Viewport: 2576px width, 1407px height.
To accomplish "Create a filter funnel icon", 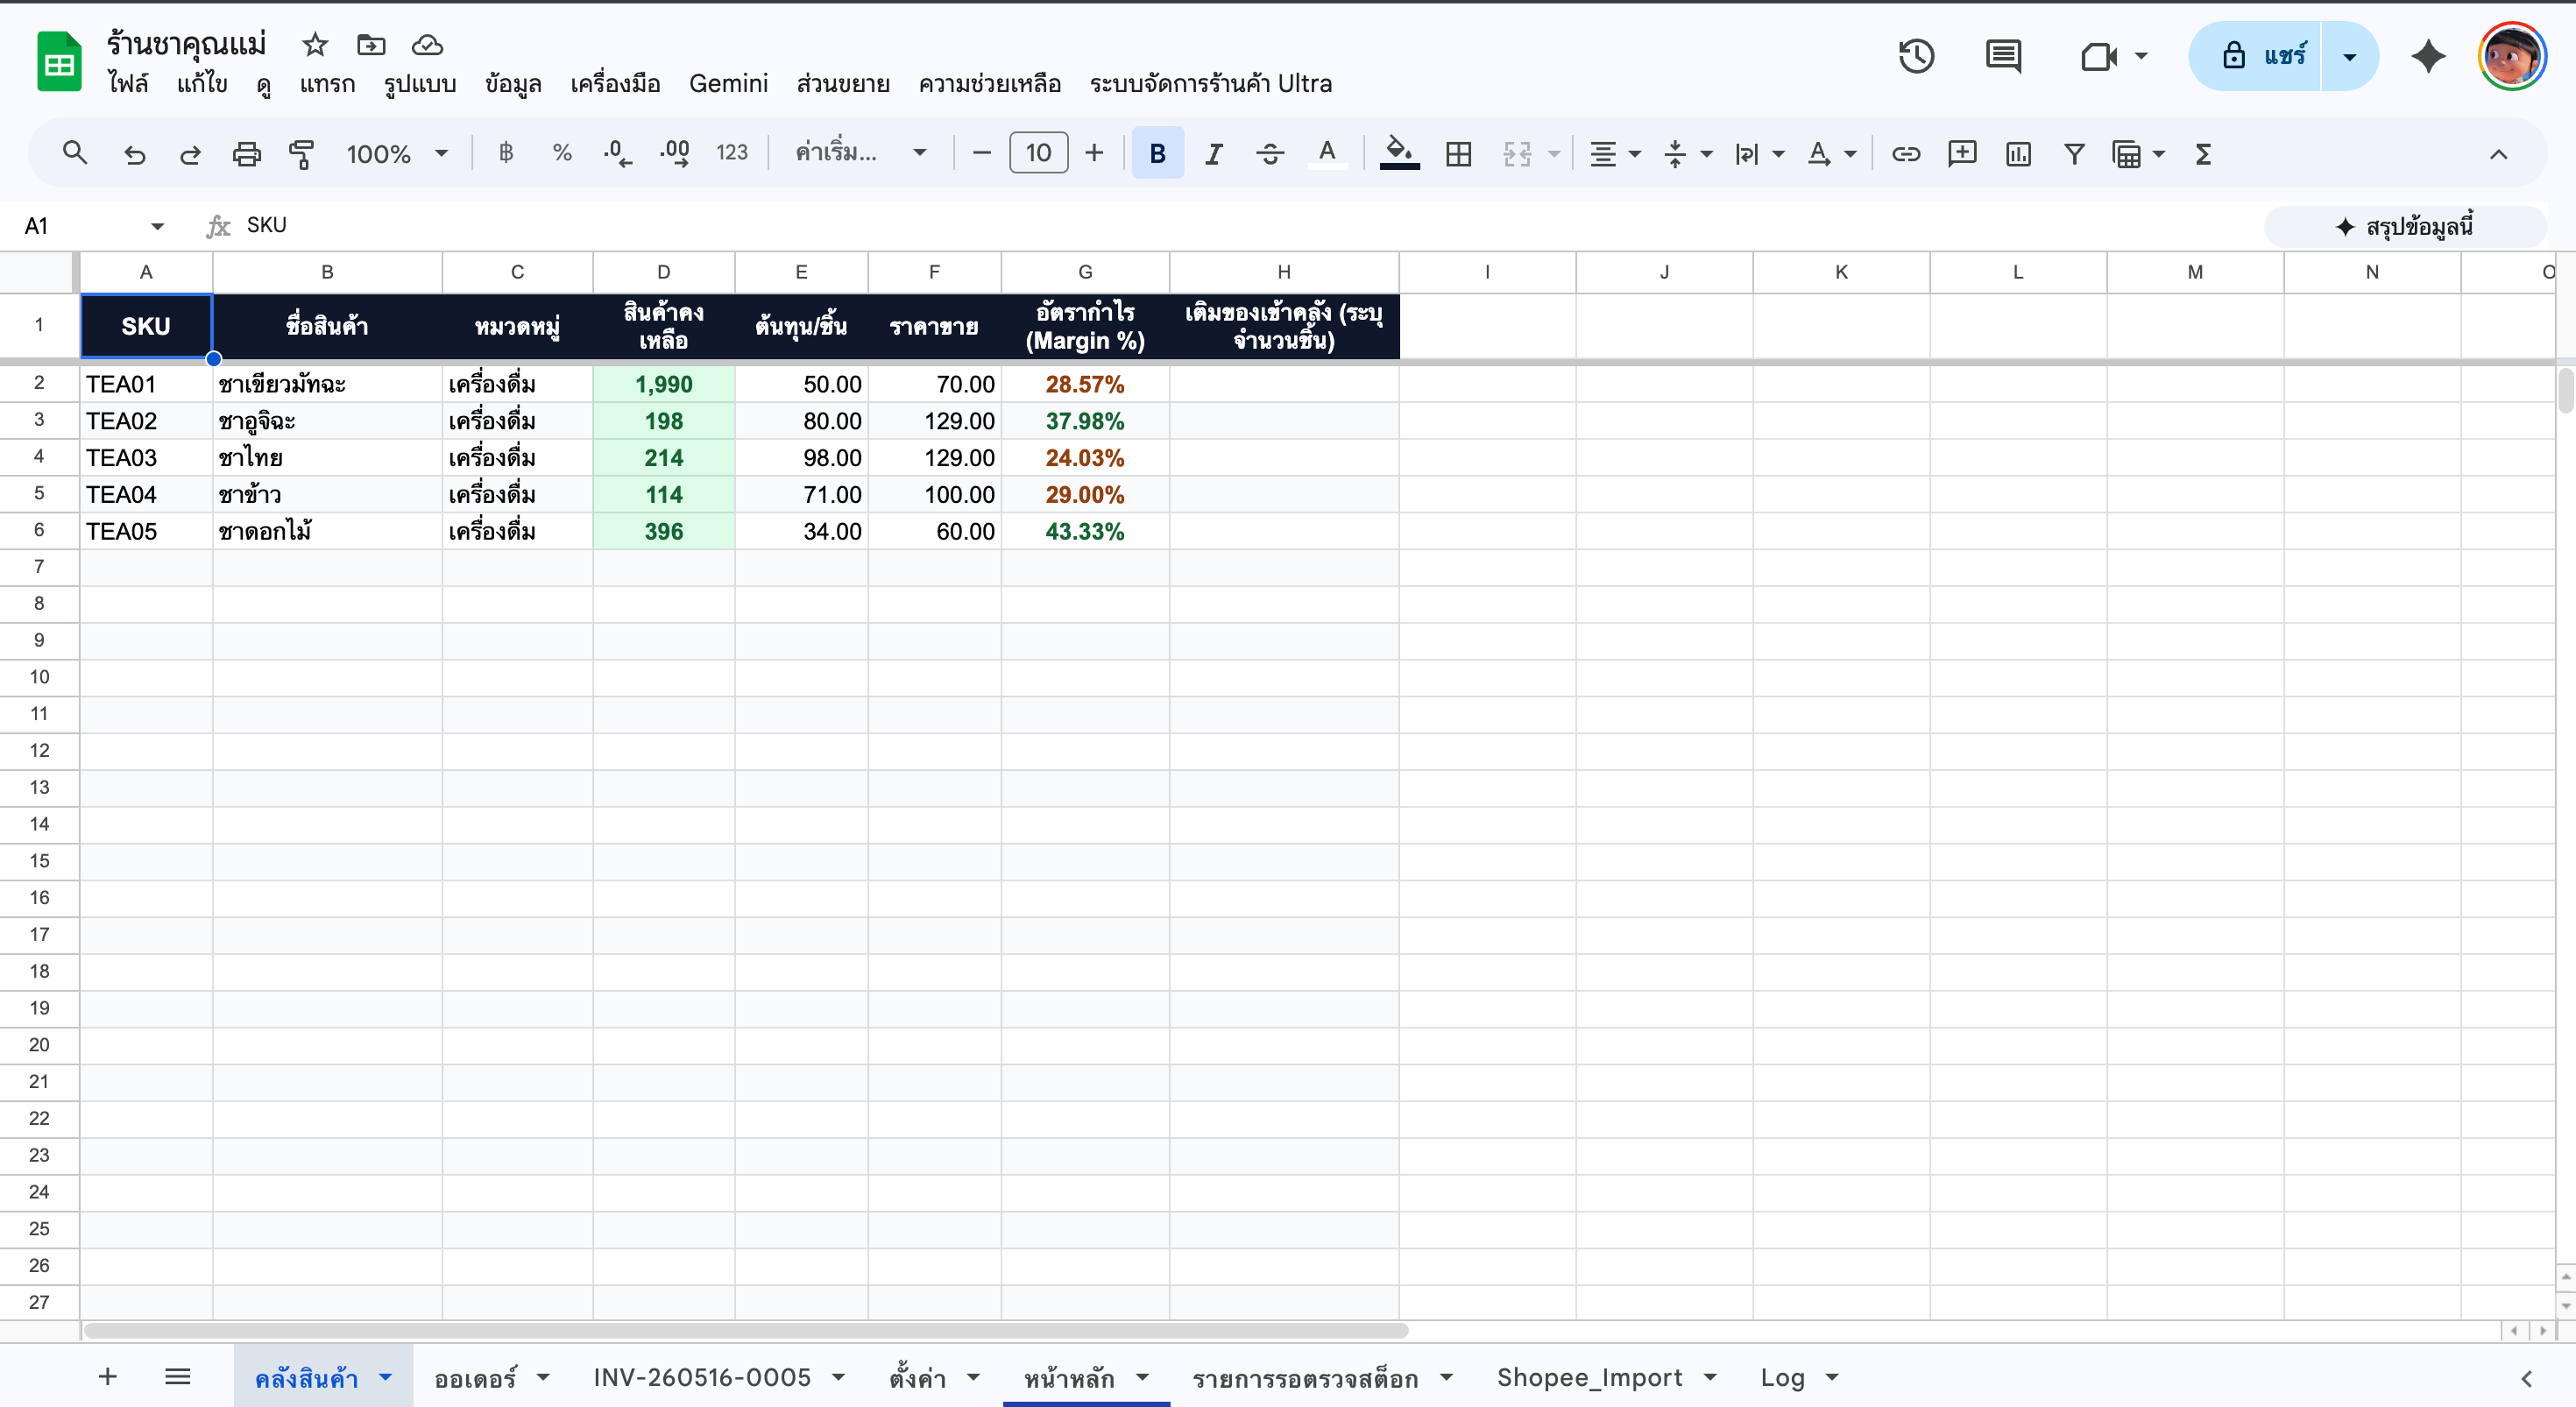I will point(2074,153).
